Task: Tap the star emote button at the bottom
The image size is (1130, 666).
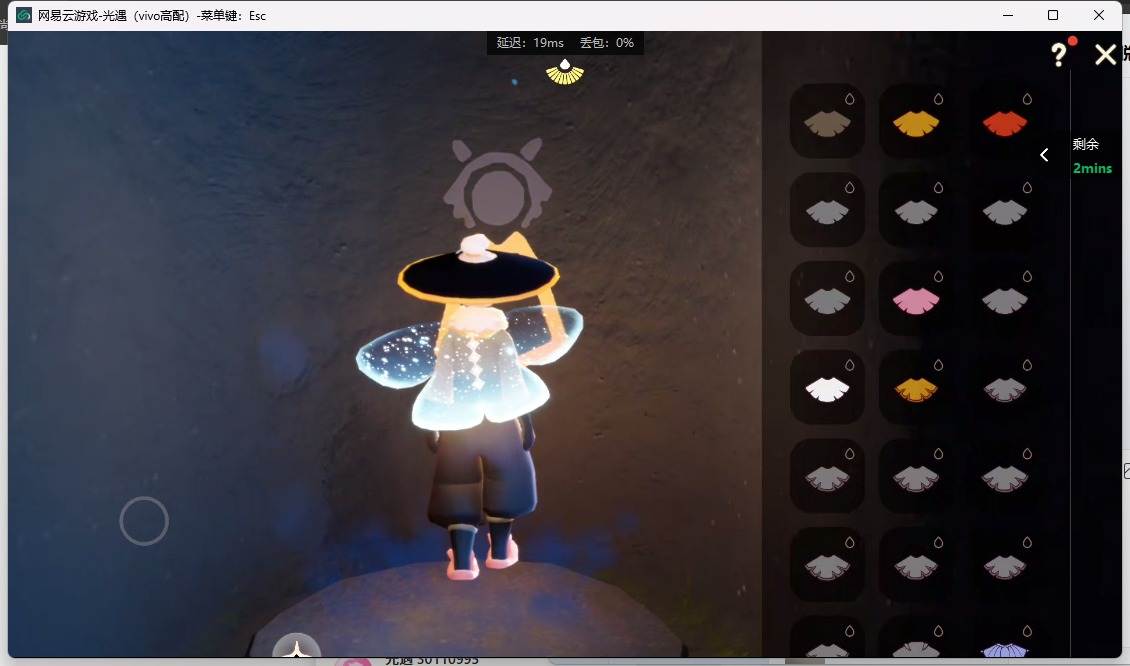Action: [296, 646]
